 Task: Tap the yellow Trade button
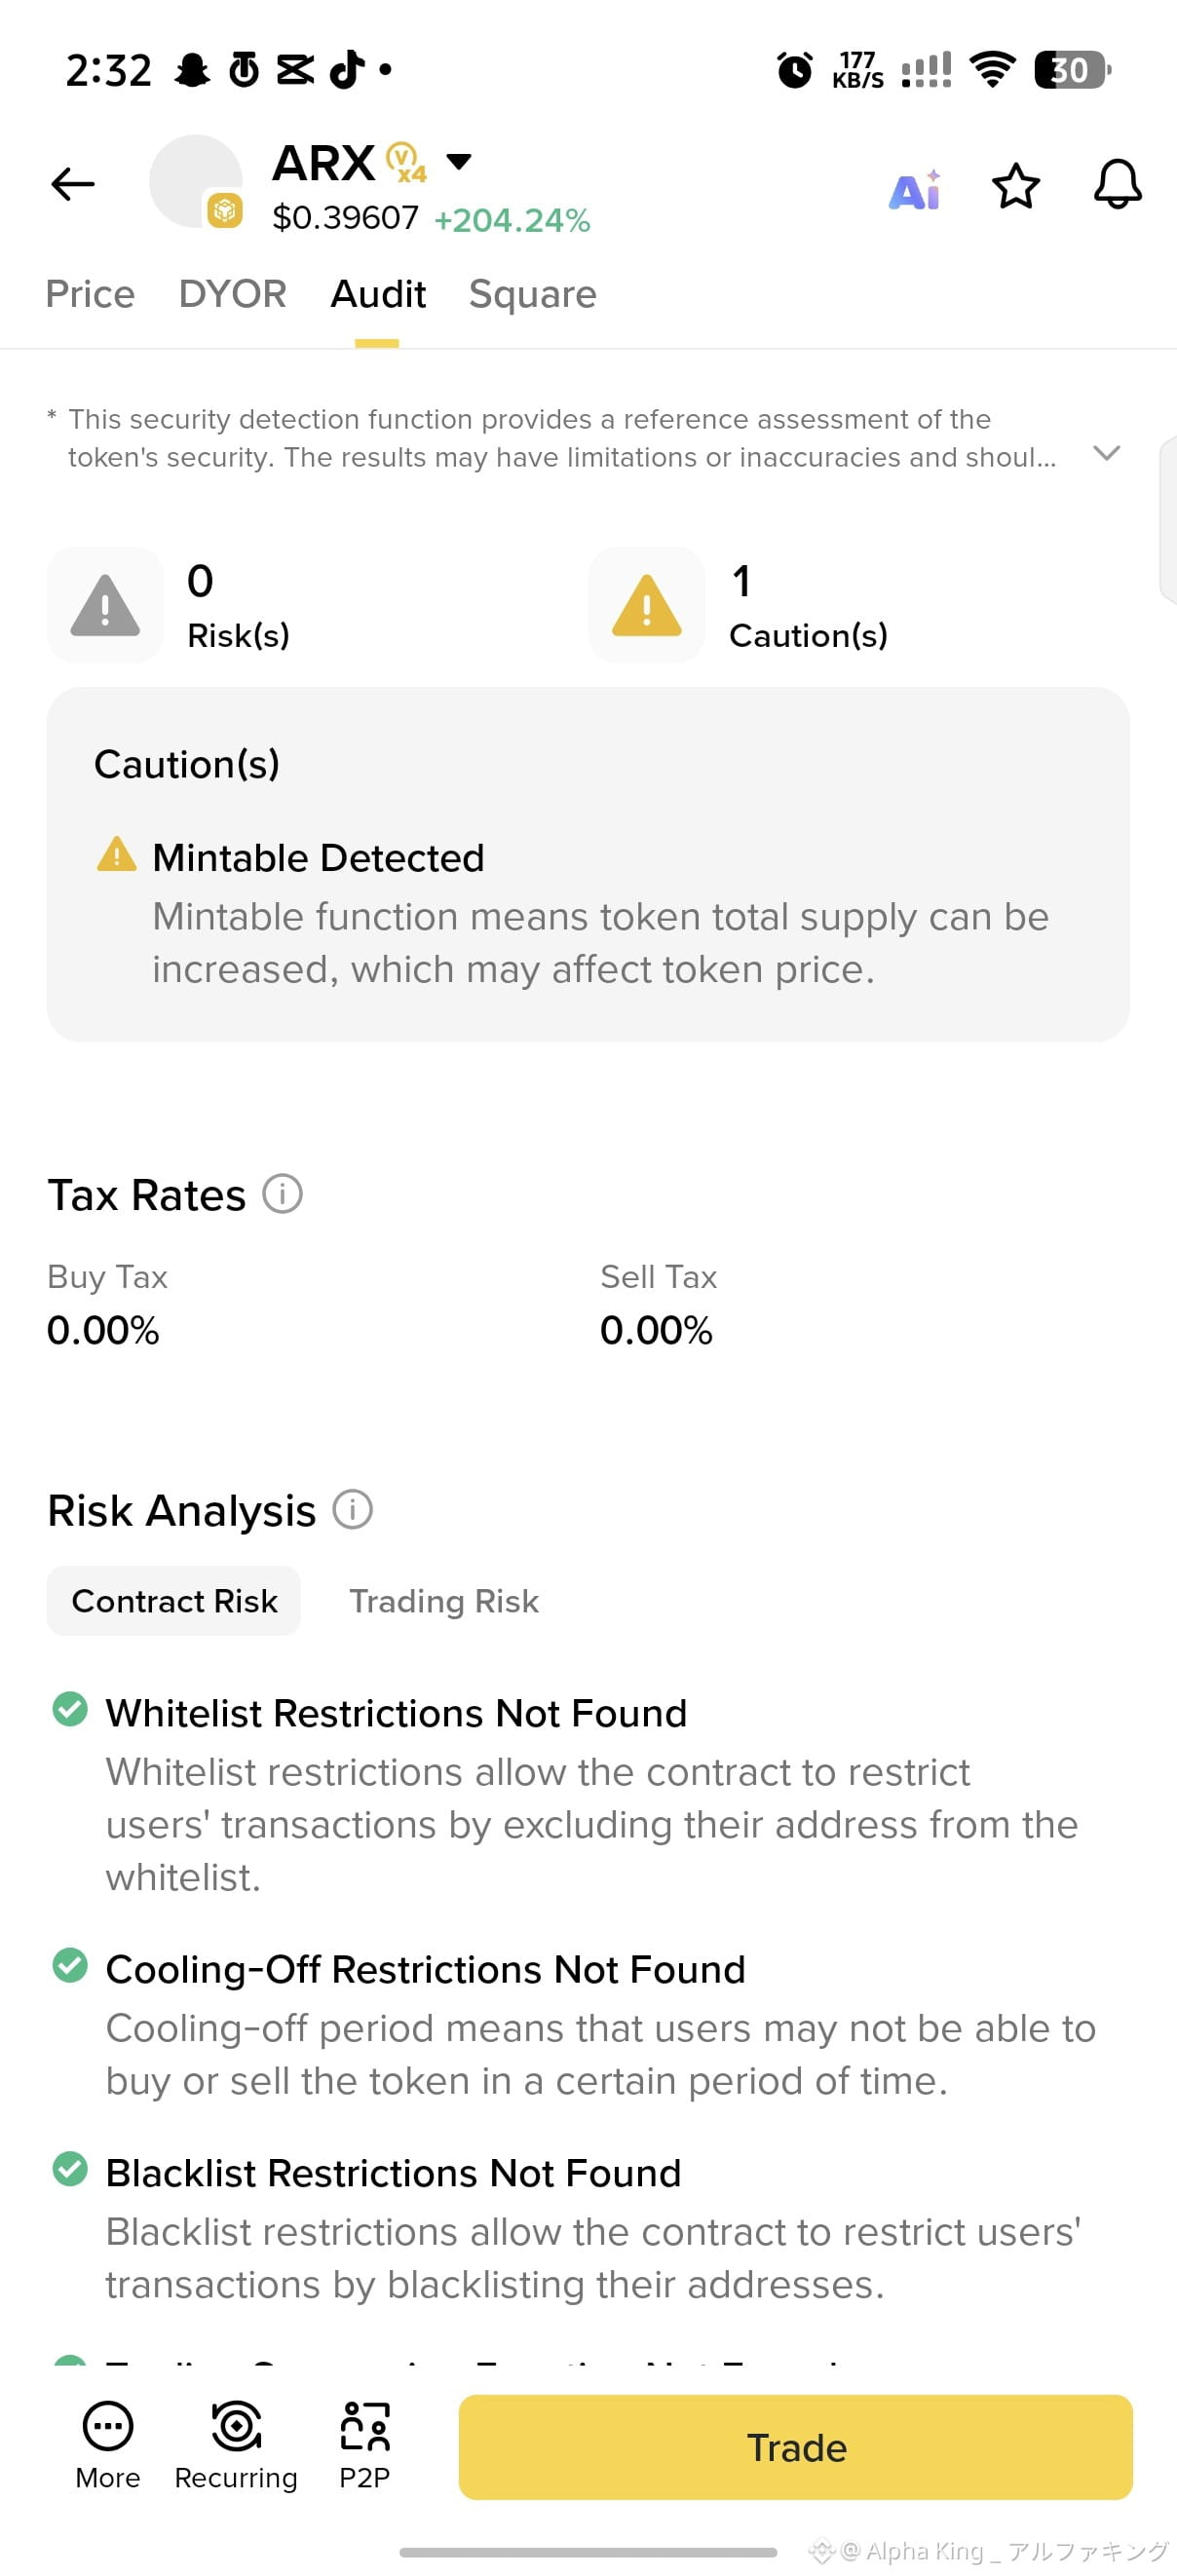point(795,2447)
